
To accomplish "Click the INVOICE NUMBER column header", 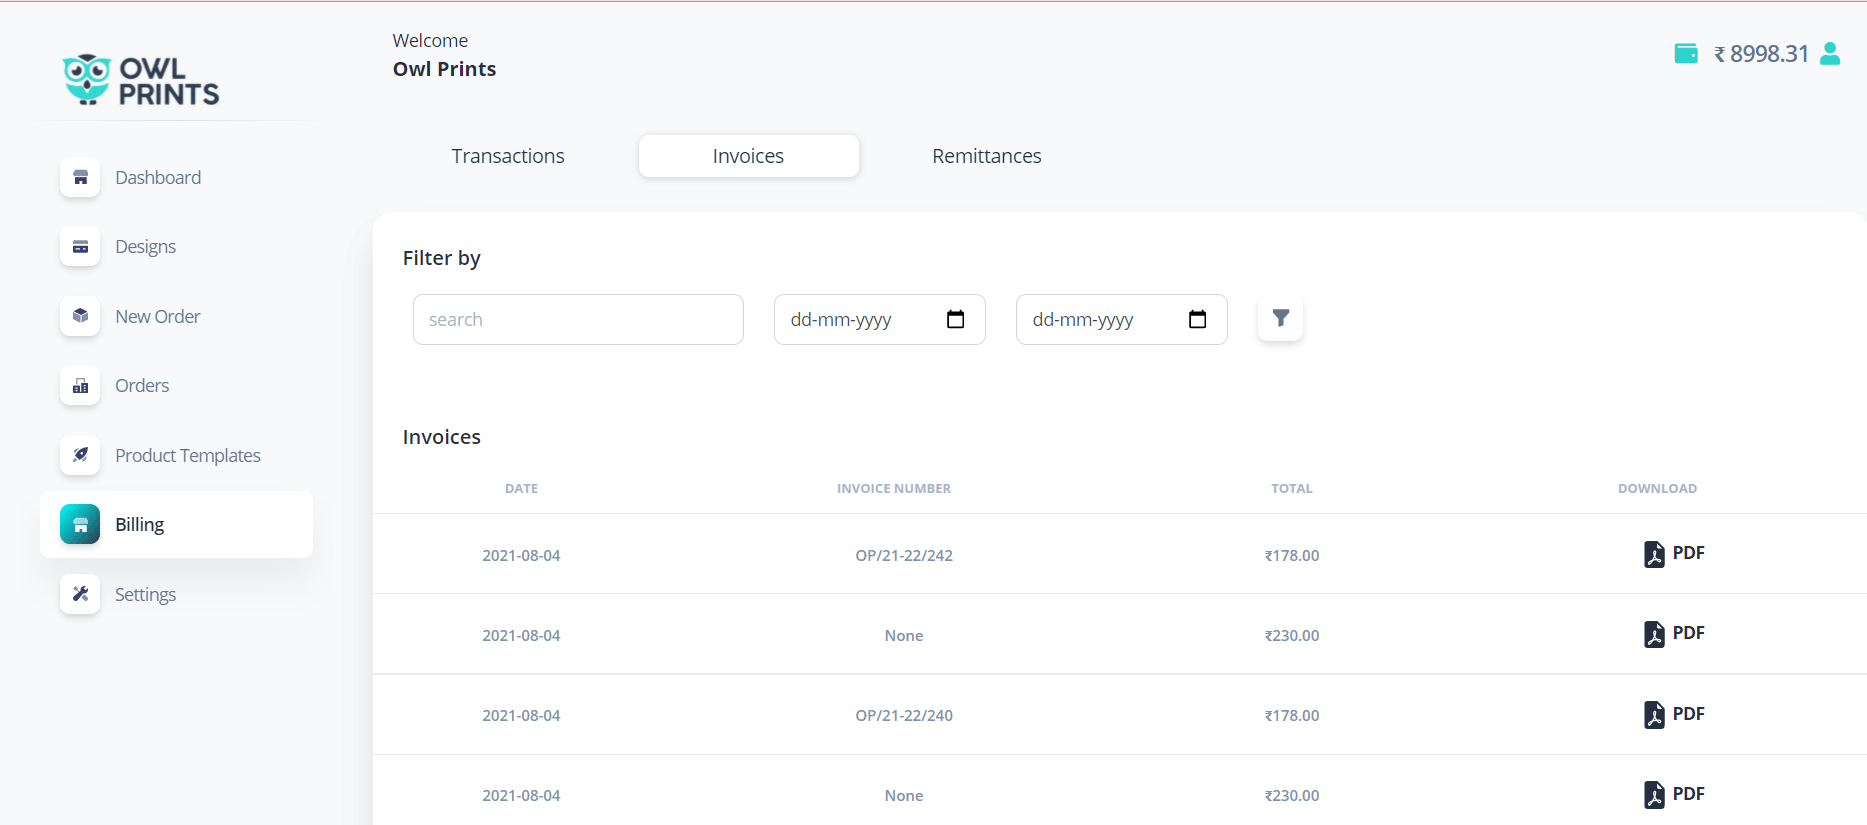I will pyautogui.click(x=894, y=488).
